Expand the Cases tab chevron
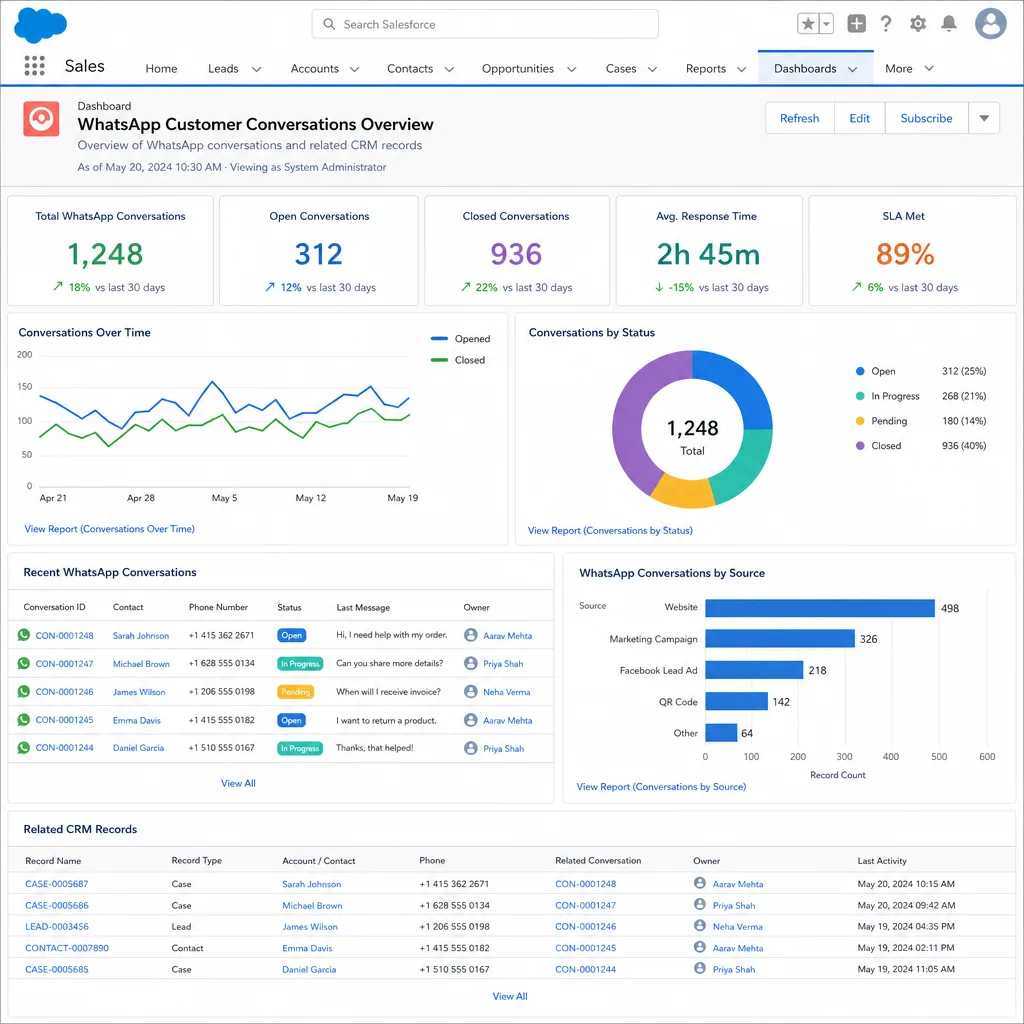 pos(652,69)
